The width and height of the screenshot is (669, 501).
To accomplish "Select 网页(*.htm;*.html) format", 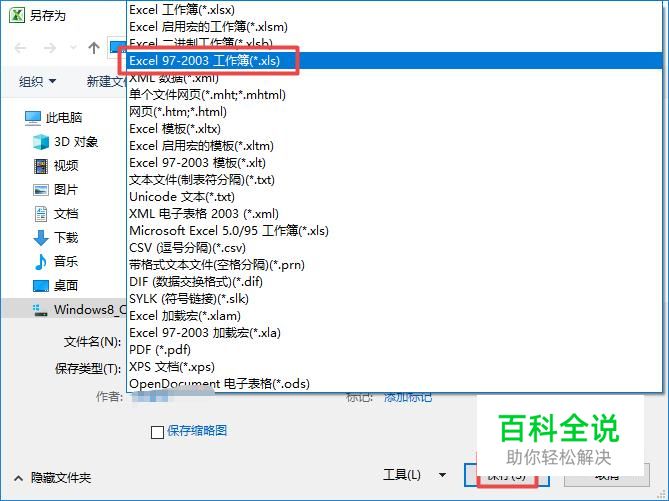I will point(395,111).
